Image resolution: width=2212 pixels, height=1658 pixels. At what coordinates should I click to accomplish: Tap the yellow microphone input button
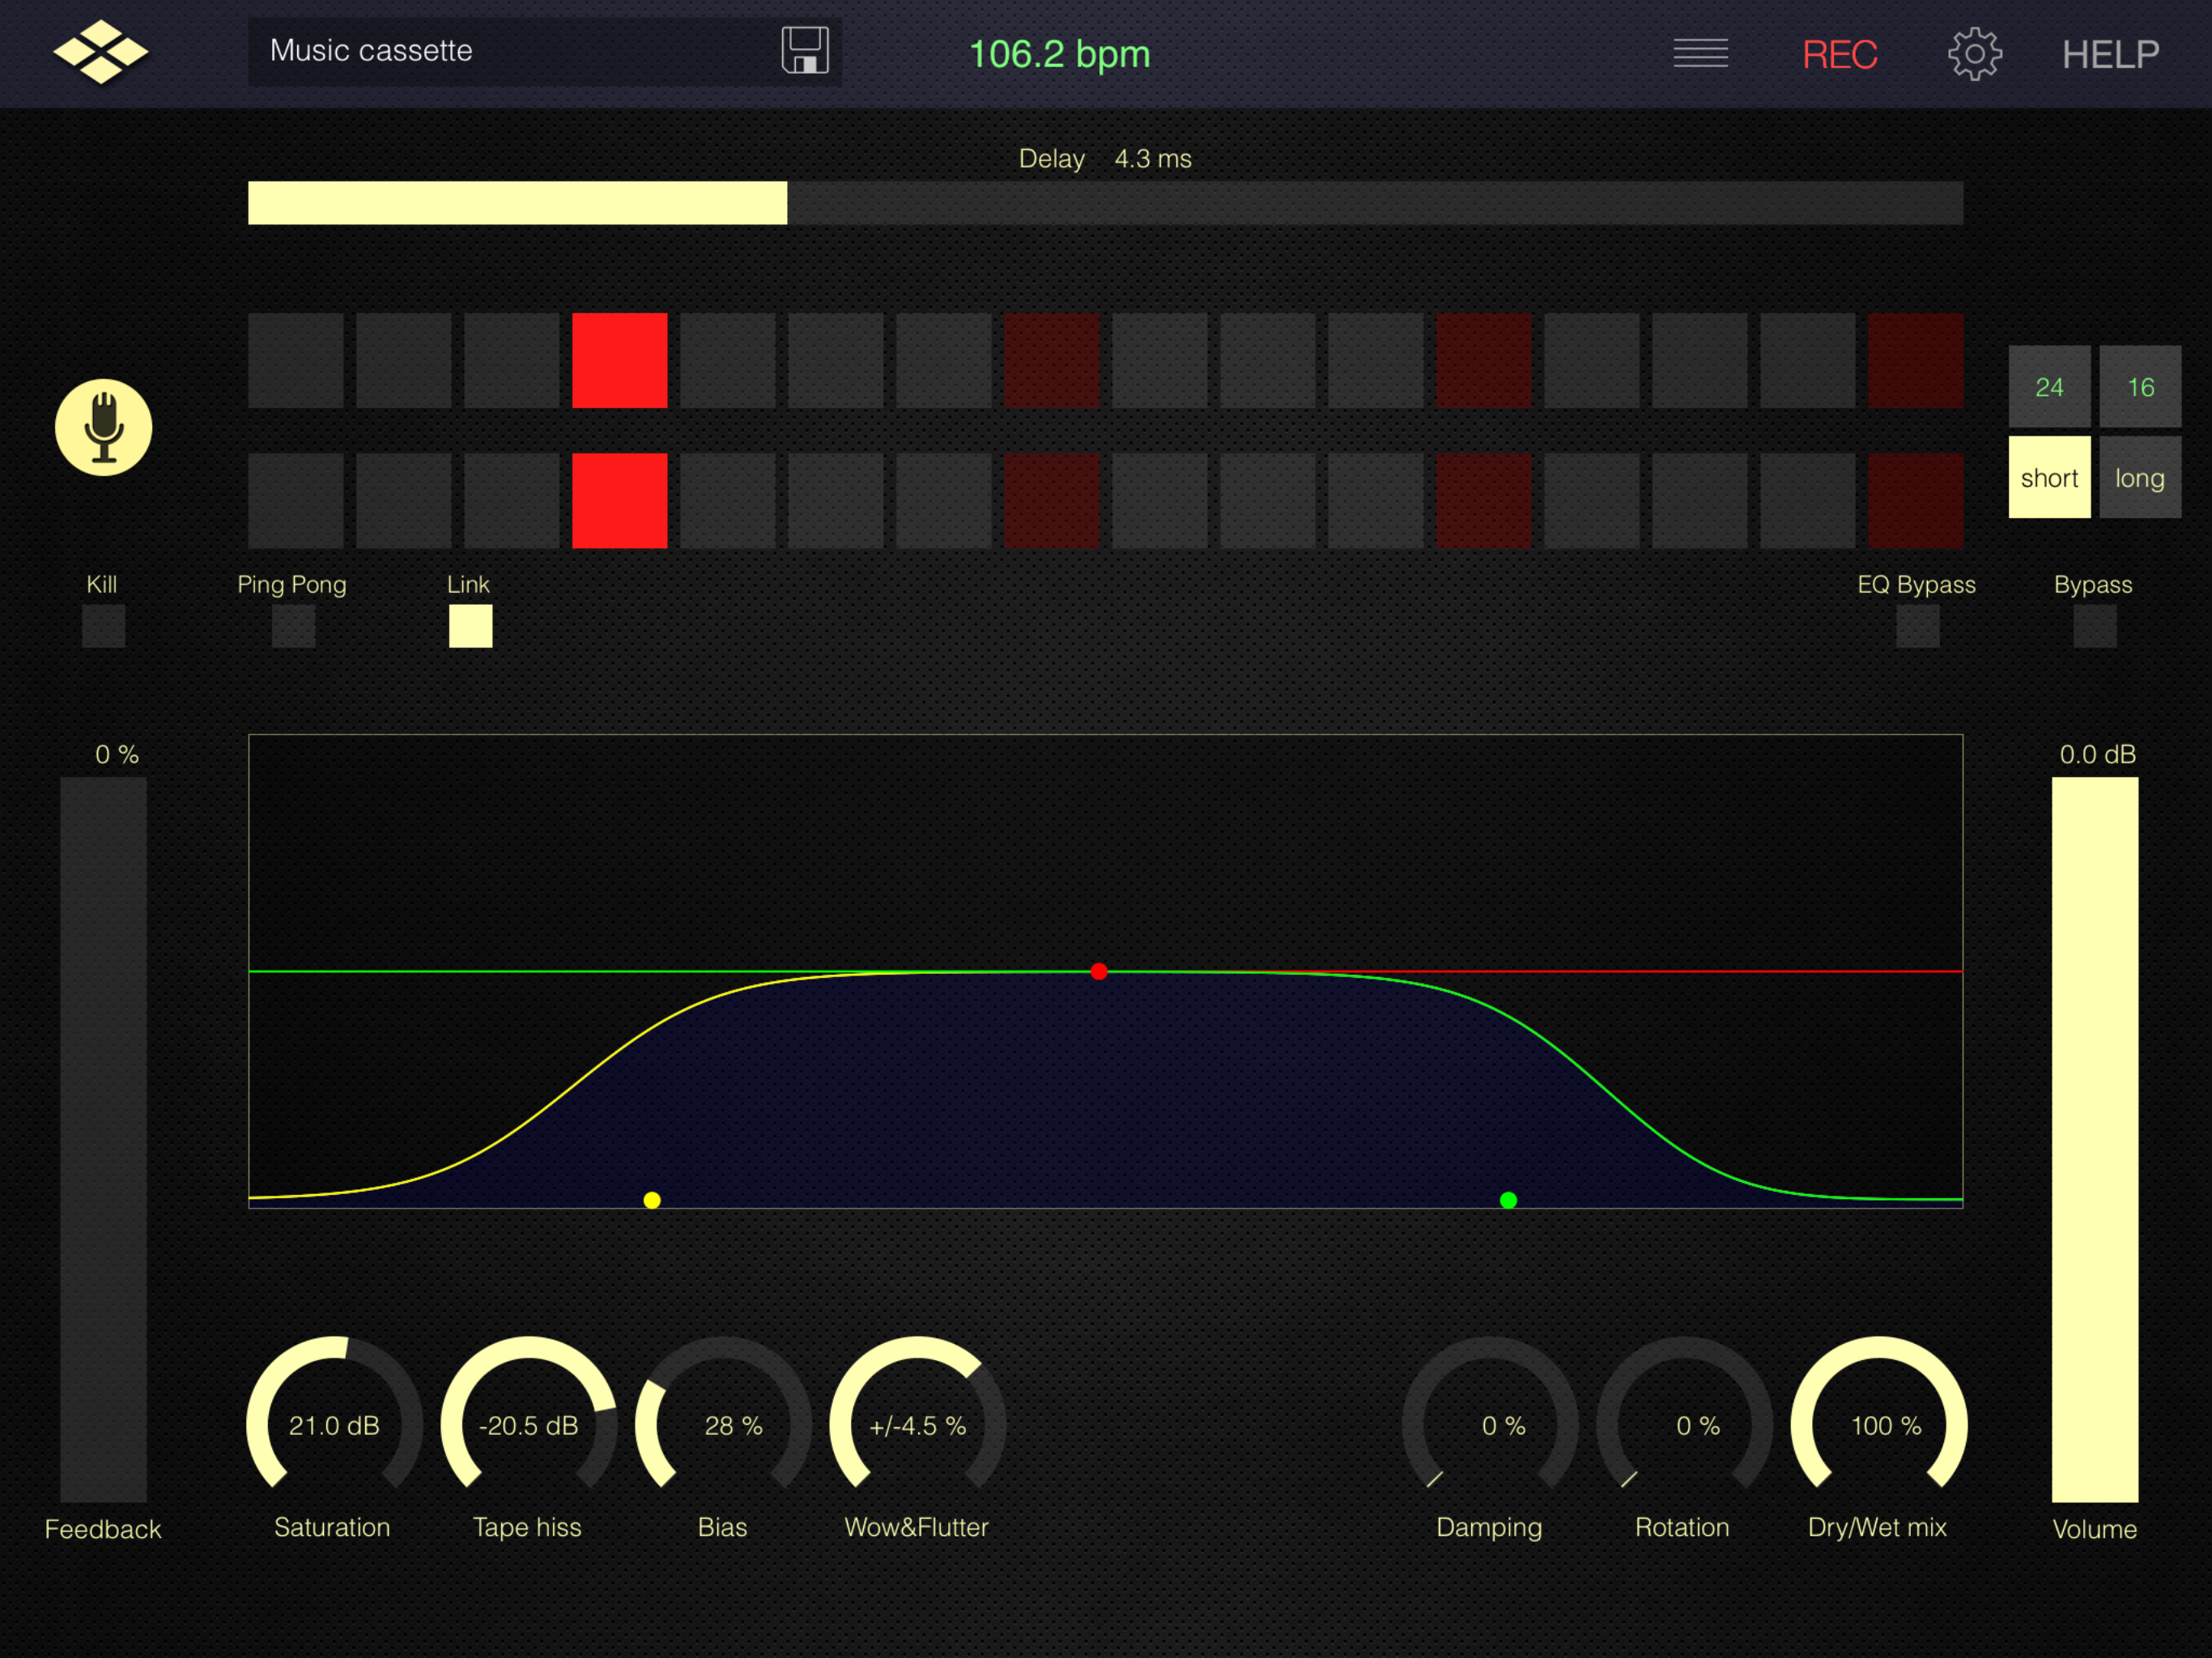pyautogui.click(x=103, y=428)
